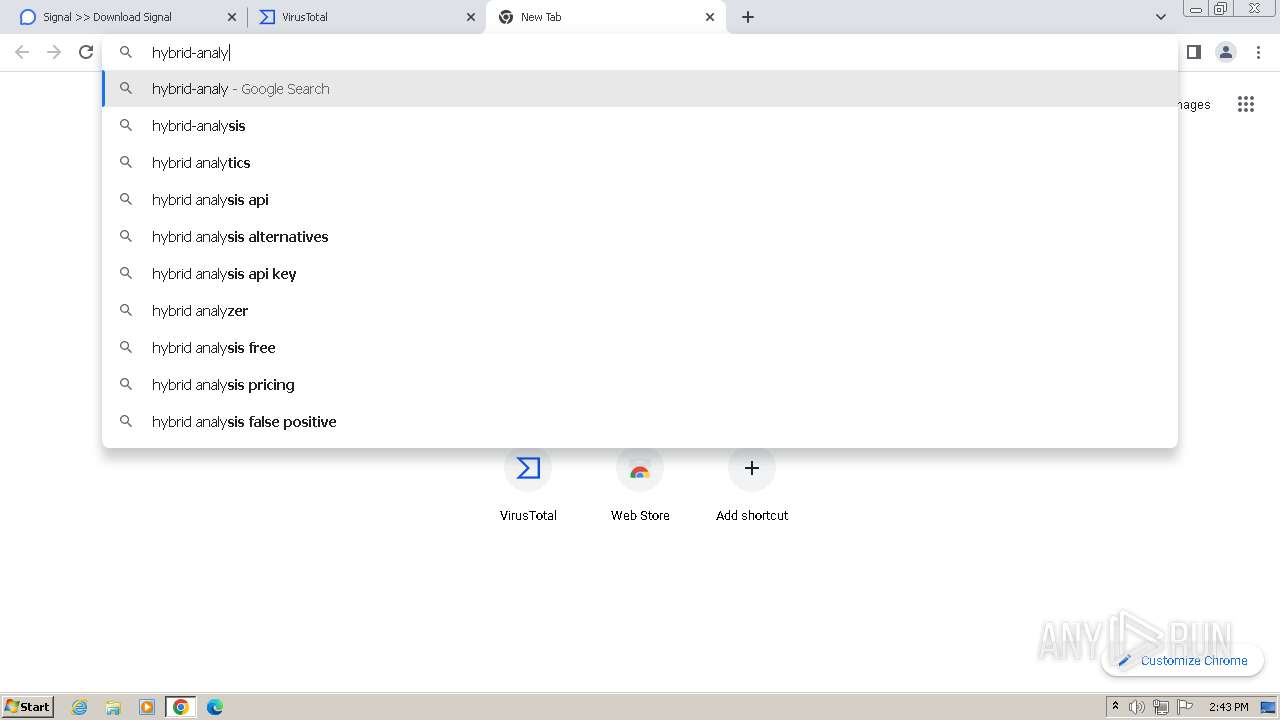Open a new browser tab with plus button
This screenshot has width=1280, height=720.
click(748, 17)
